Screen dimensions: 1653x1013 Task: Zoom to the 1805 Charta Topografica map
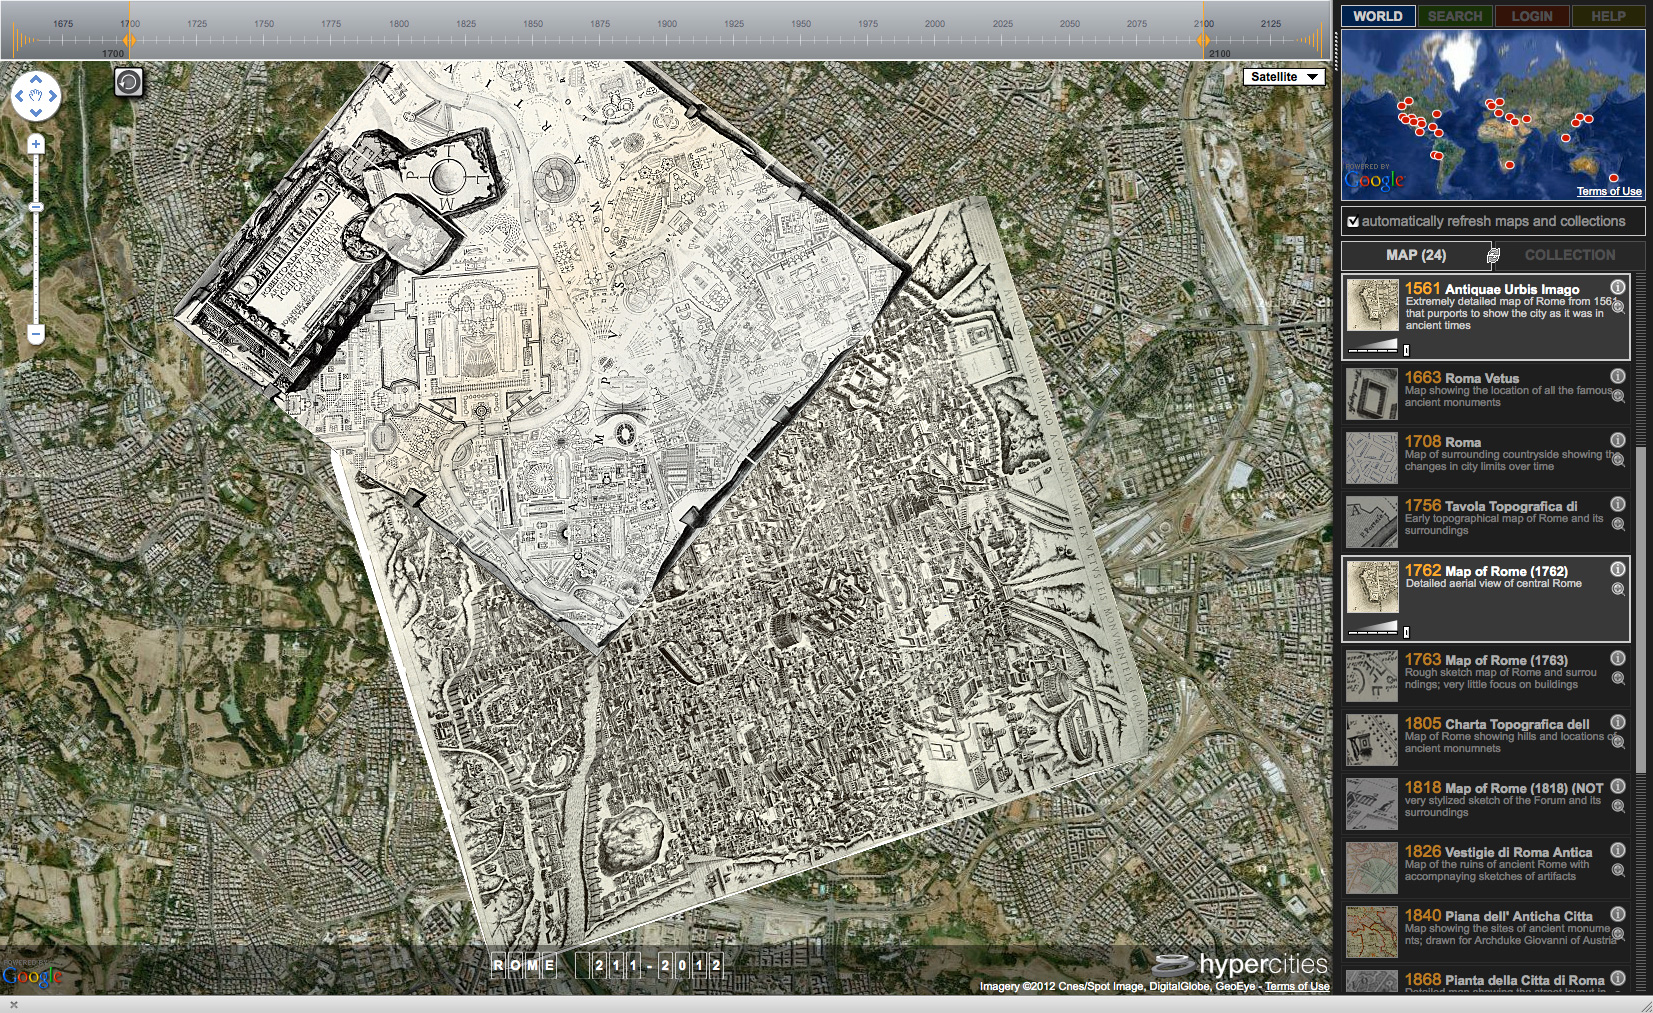pos(1618,743)
